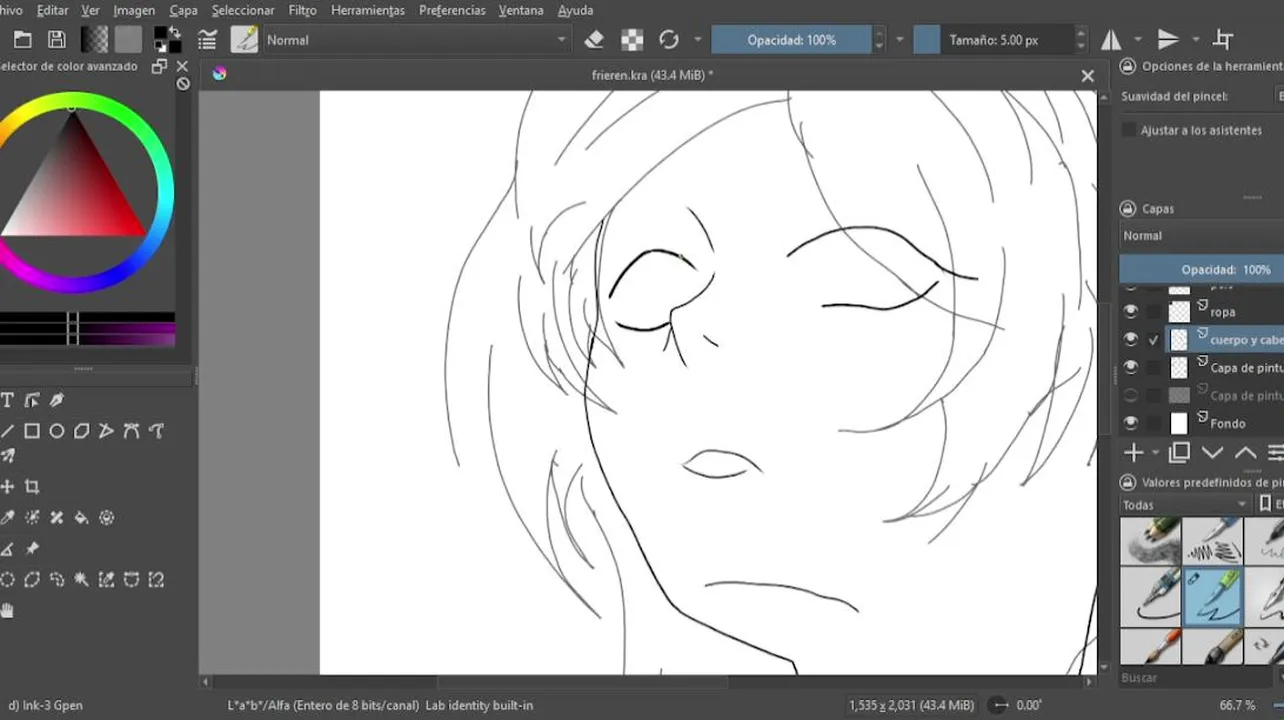Open brush settings editor
The width and height of the screenshot is (1284, 720).
[x=207, y=40]
